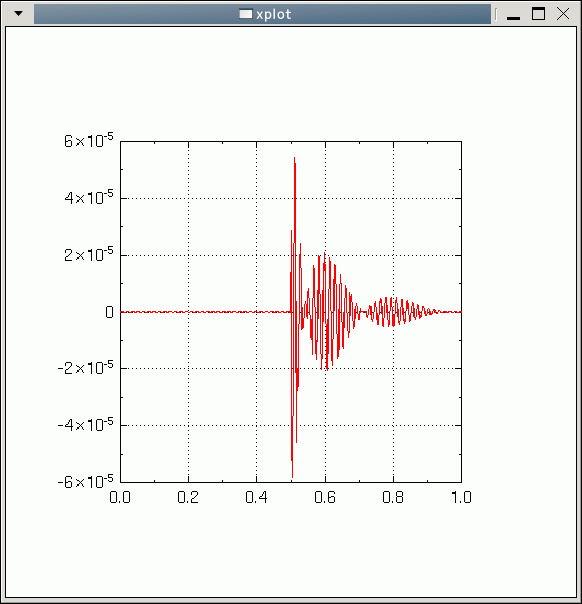Click the xplot title text
The image size is (582, 604).
pos(273,15)
